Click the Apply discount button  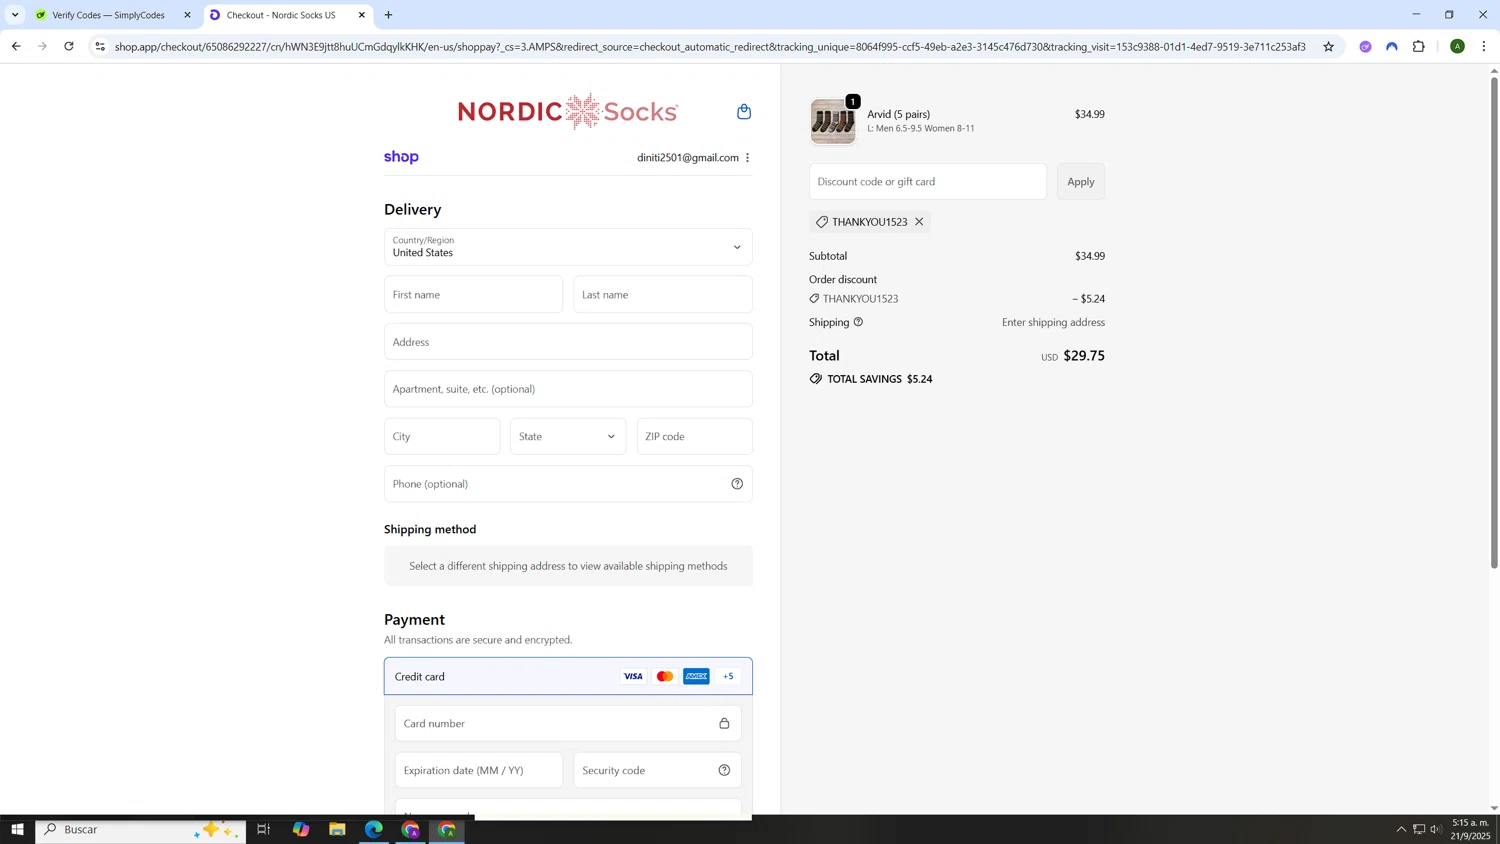coord(1081,181)
